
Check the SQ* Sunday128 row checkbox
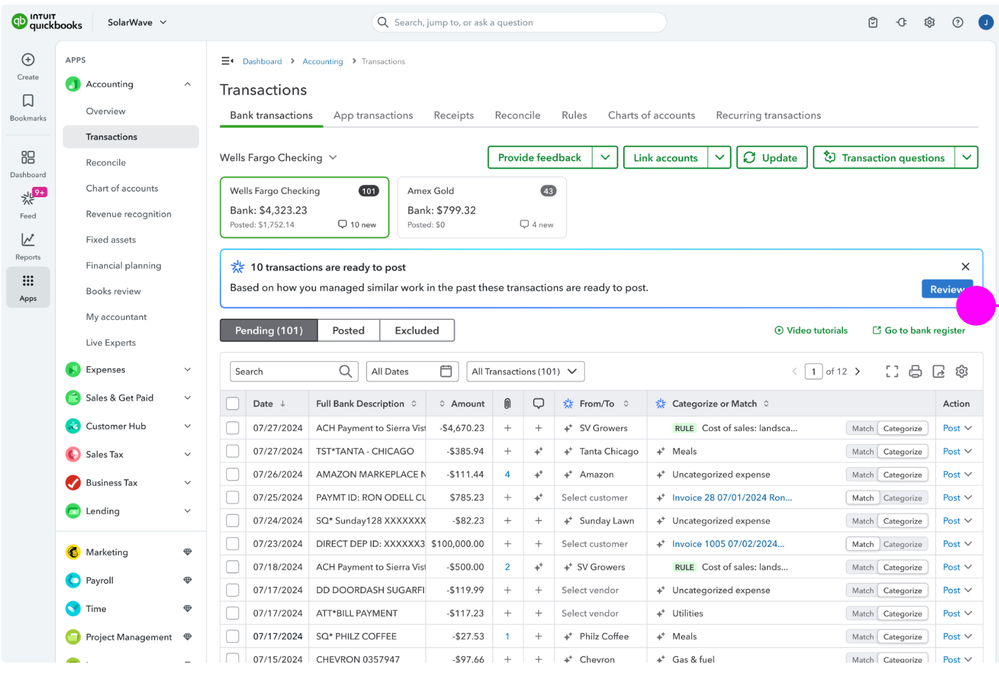233,521
